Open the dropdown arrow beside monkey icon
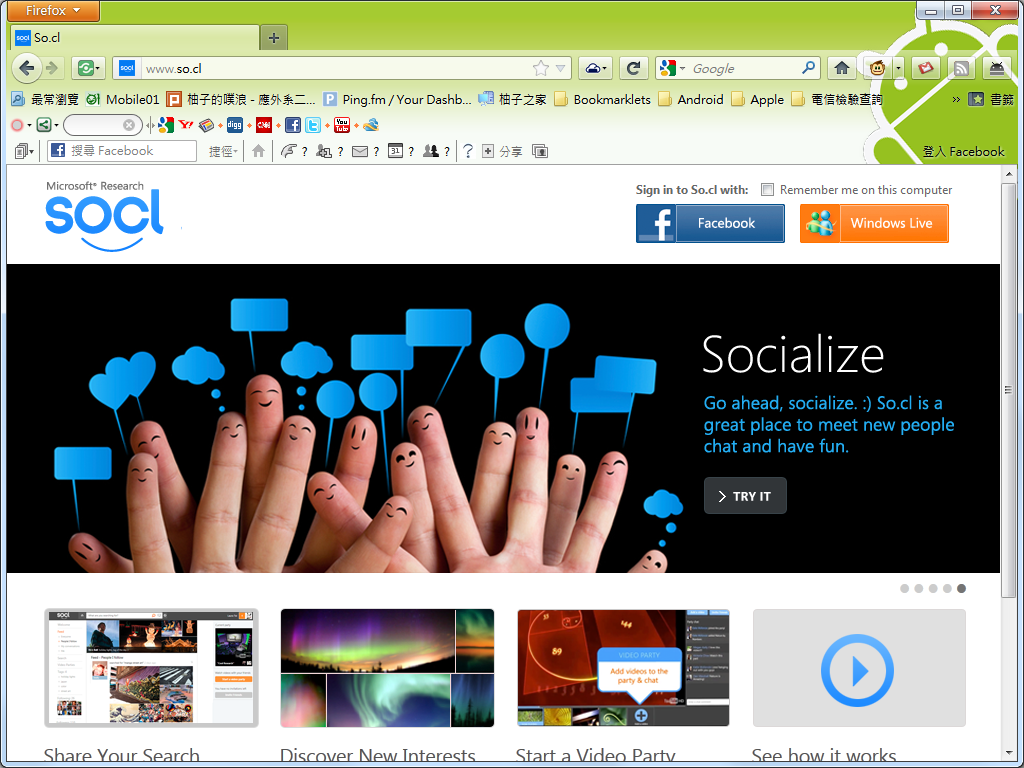Image resolution: width=1024 pixels, height=768 pixels. point(898,68)
